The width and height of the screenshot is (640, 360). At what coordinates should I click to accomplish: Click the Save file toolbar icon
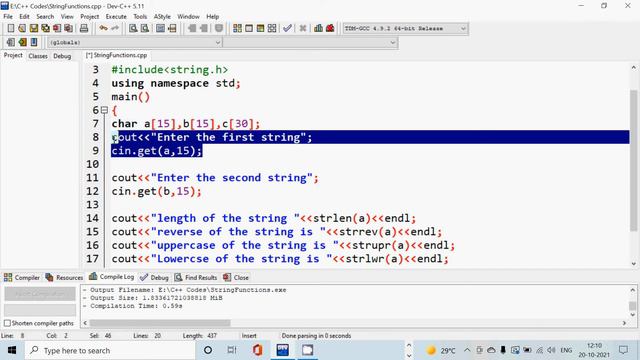point(34,28)
